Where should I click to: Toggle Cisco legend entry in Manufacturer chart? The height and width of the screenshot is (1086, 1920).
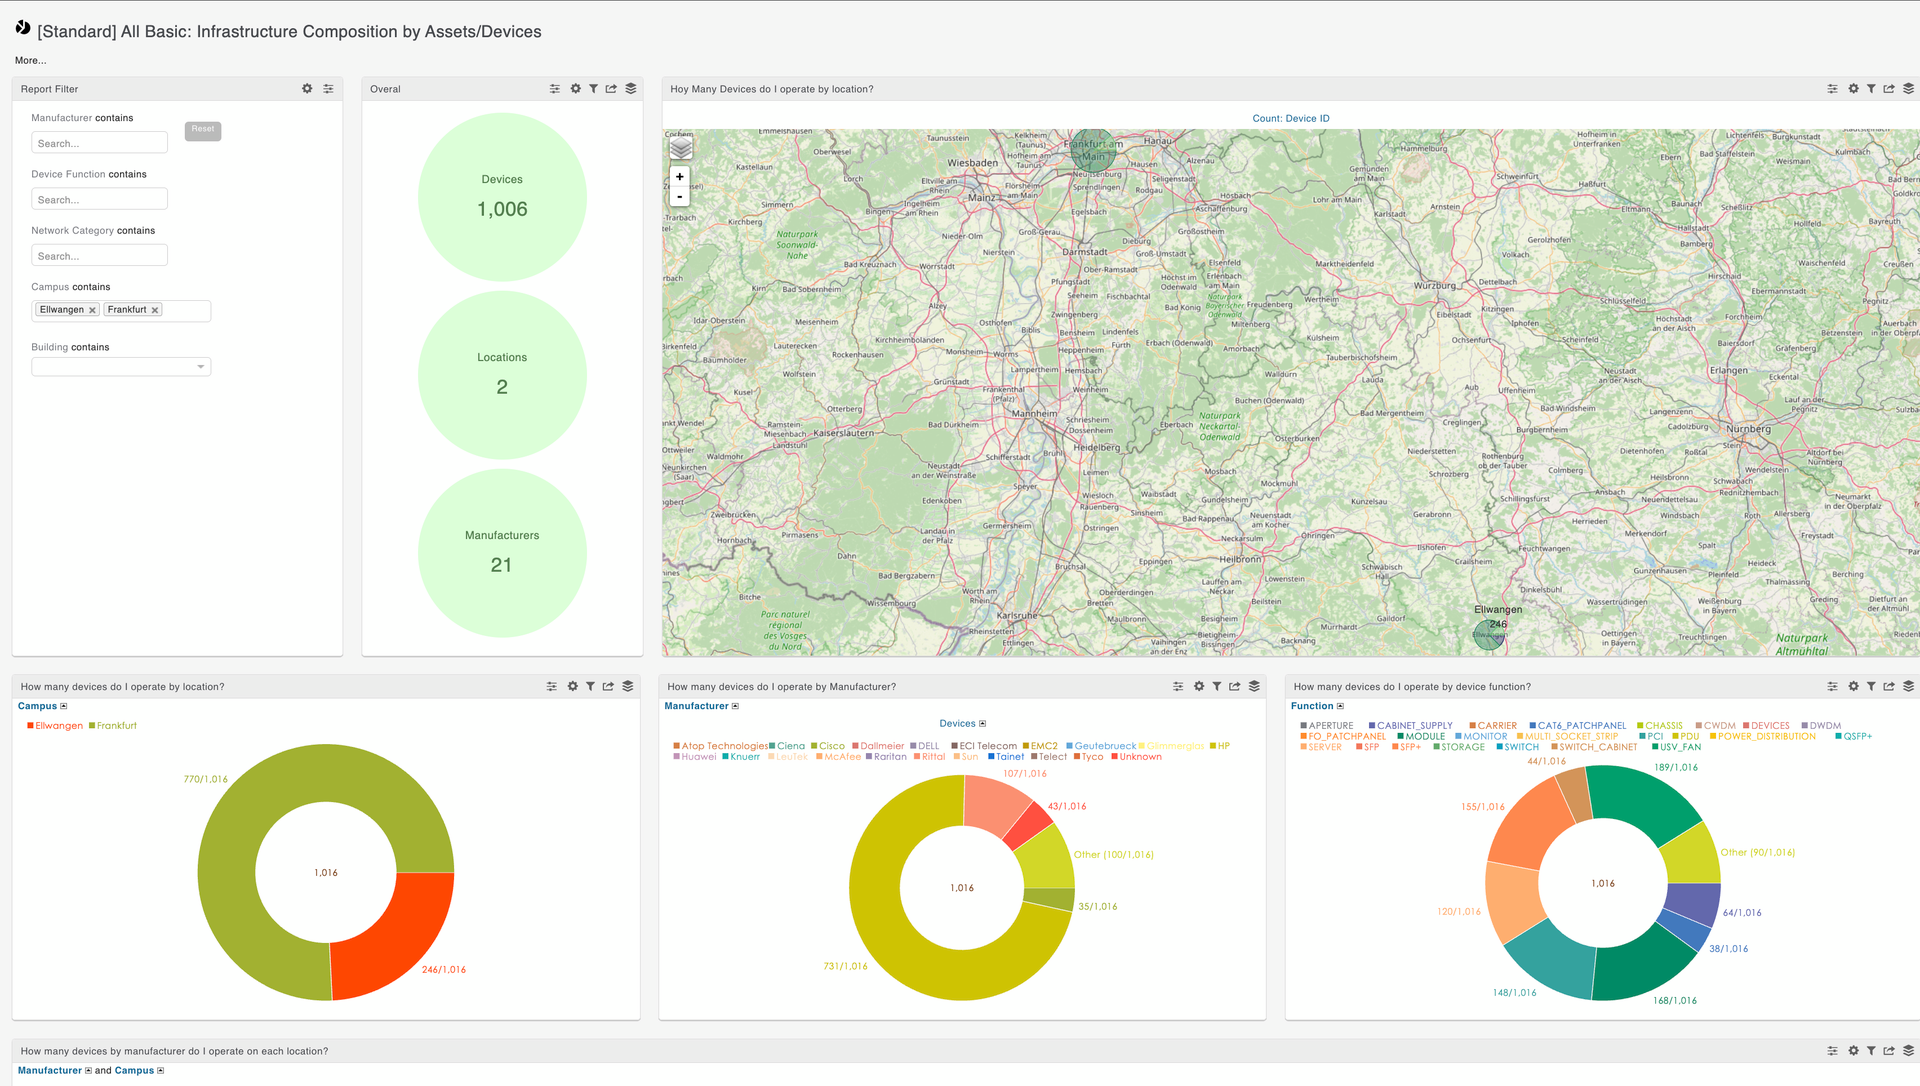(x=831, y=746)
